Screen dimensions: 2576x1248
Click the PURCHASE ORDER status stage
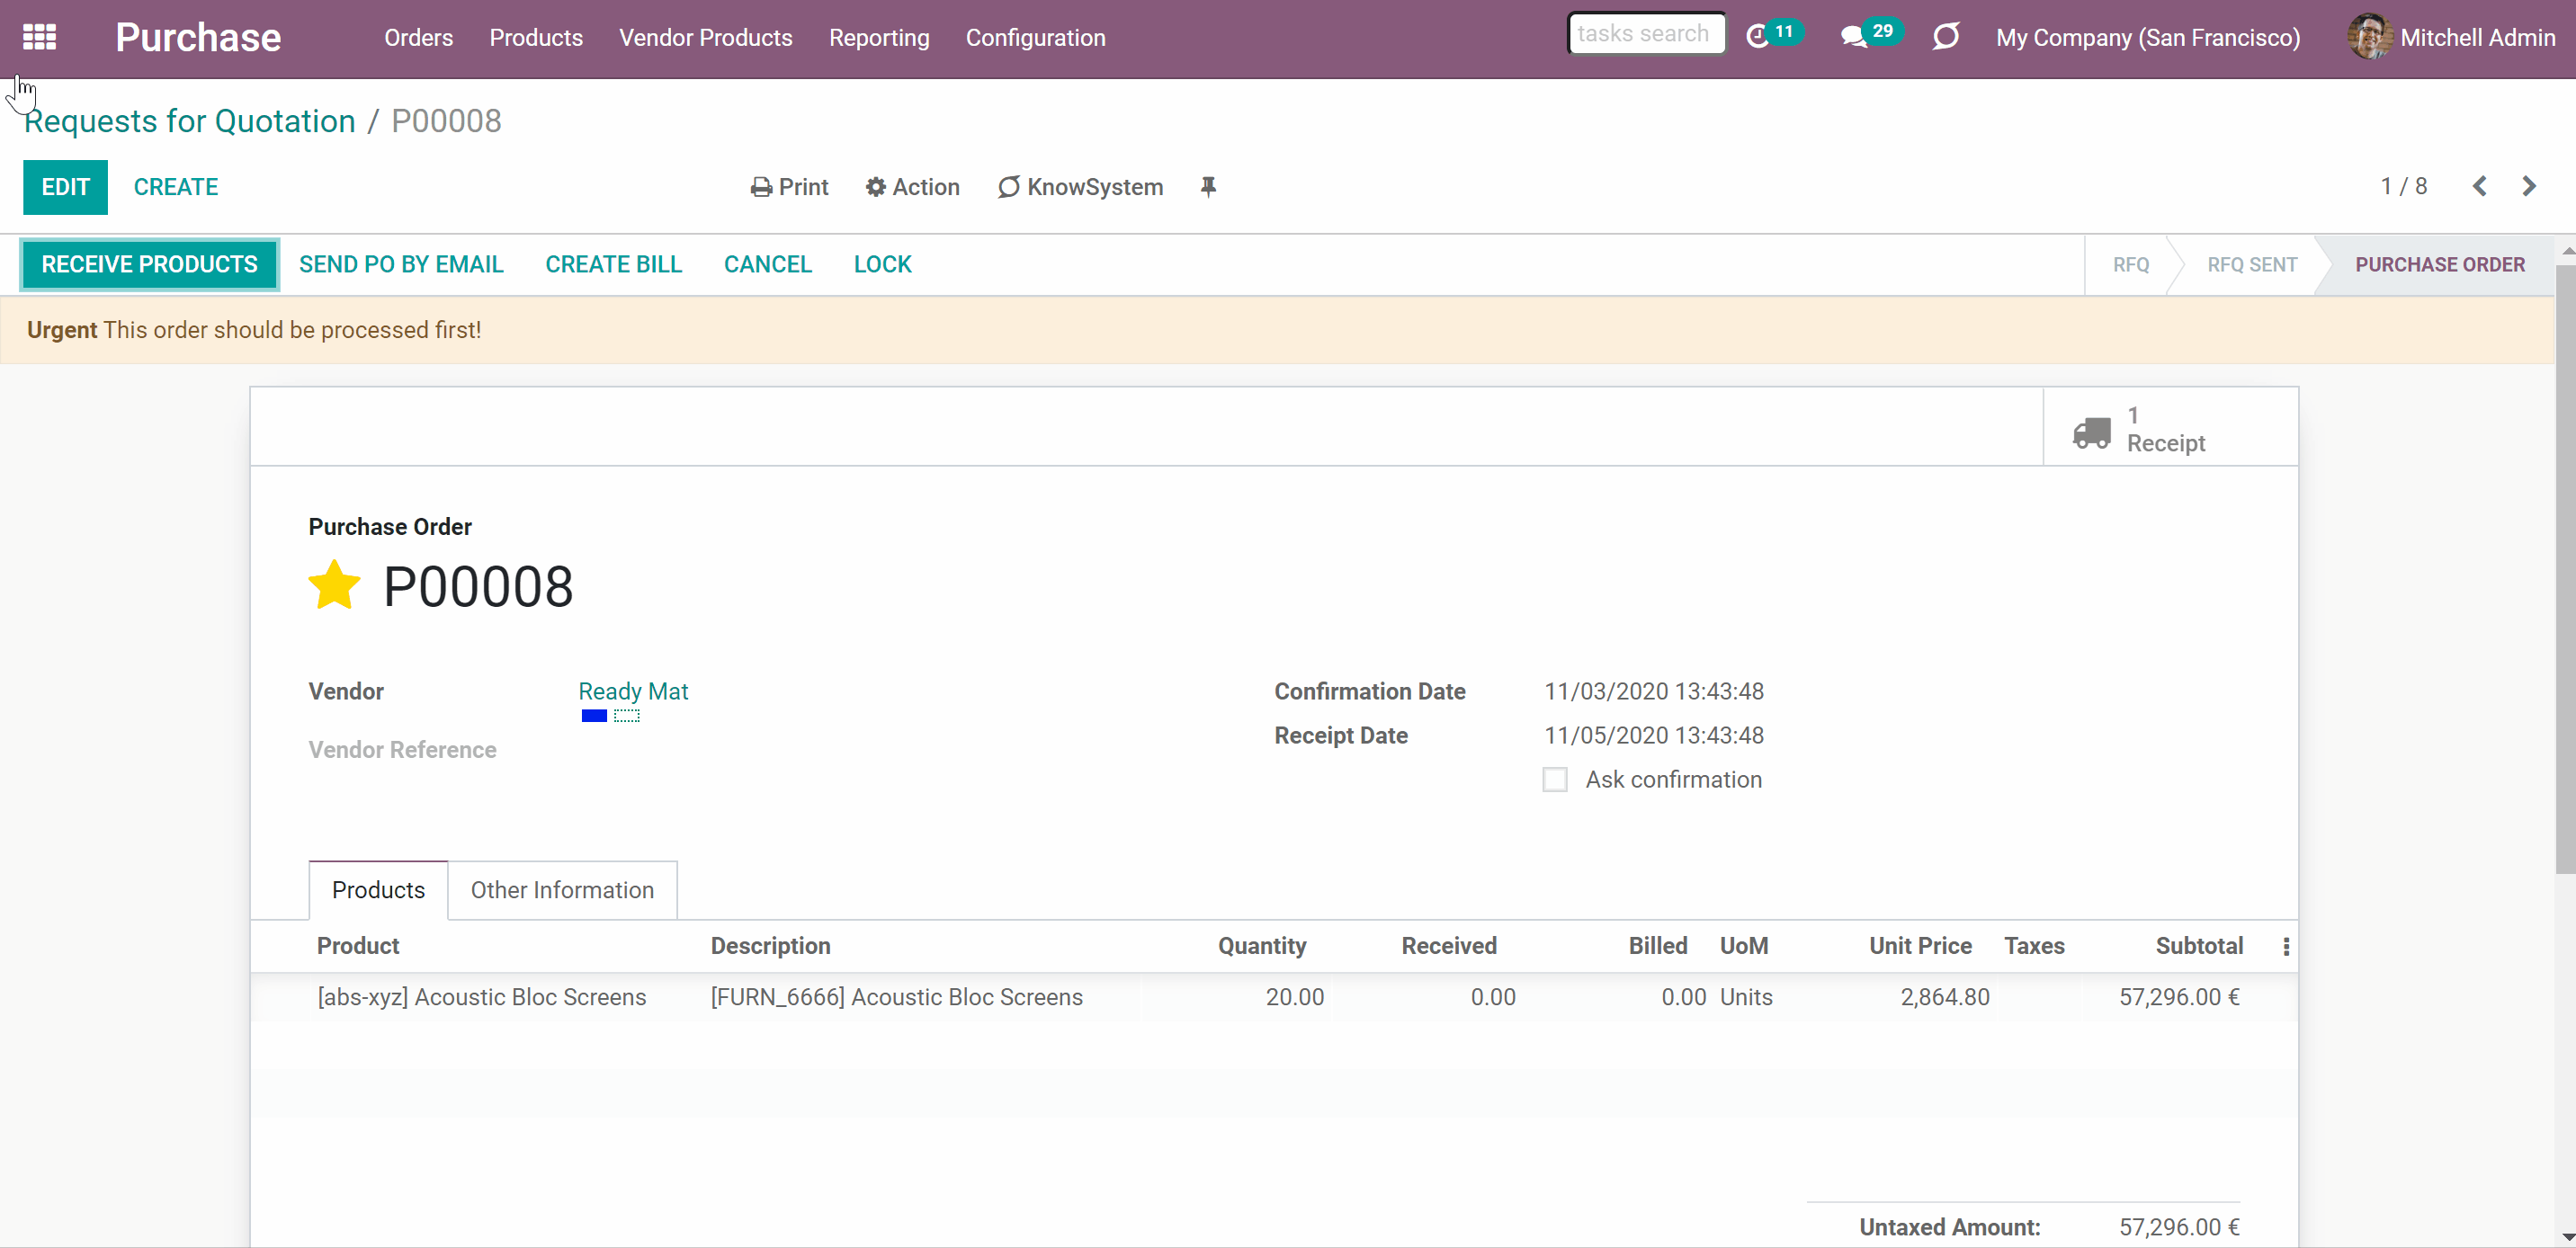click(2439, 264)
